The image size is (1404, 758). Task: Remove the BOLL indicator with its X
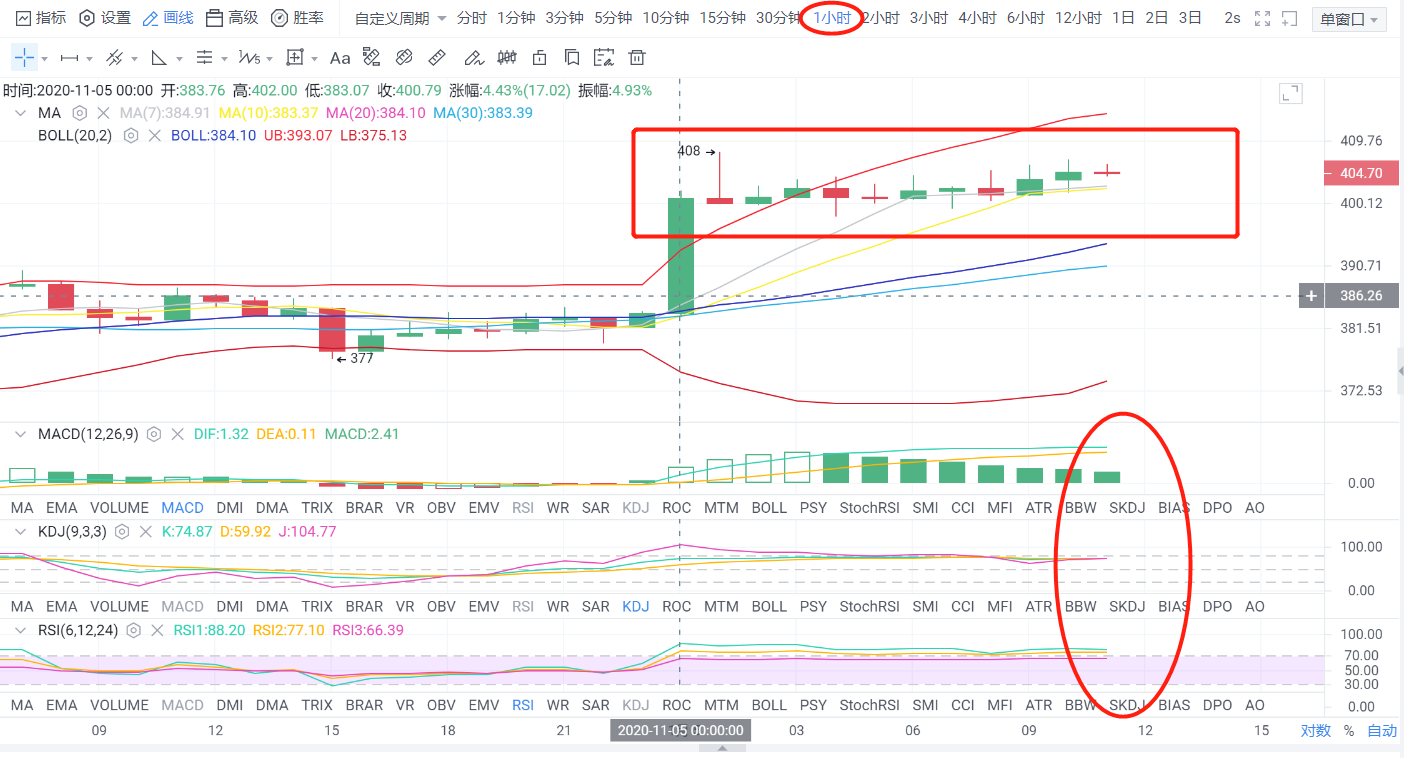point(154,135)
